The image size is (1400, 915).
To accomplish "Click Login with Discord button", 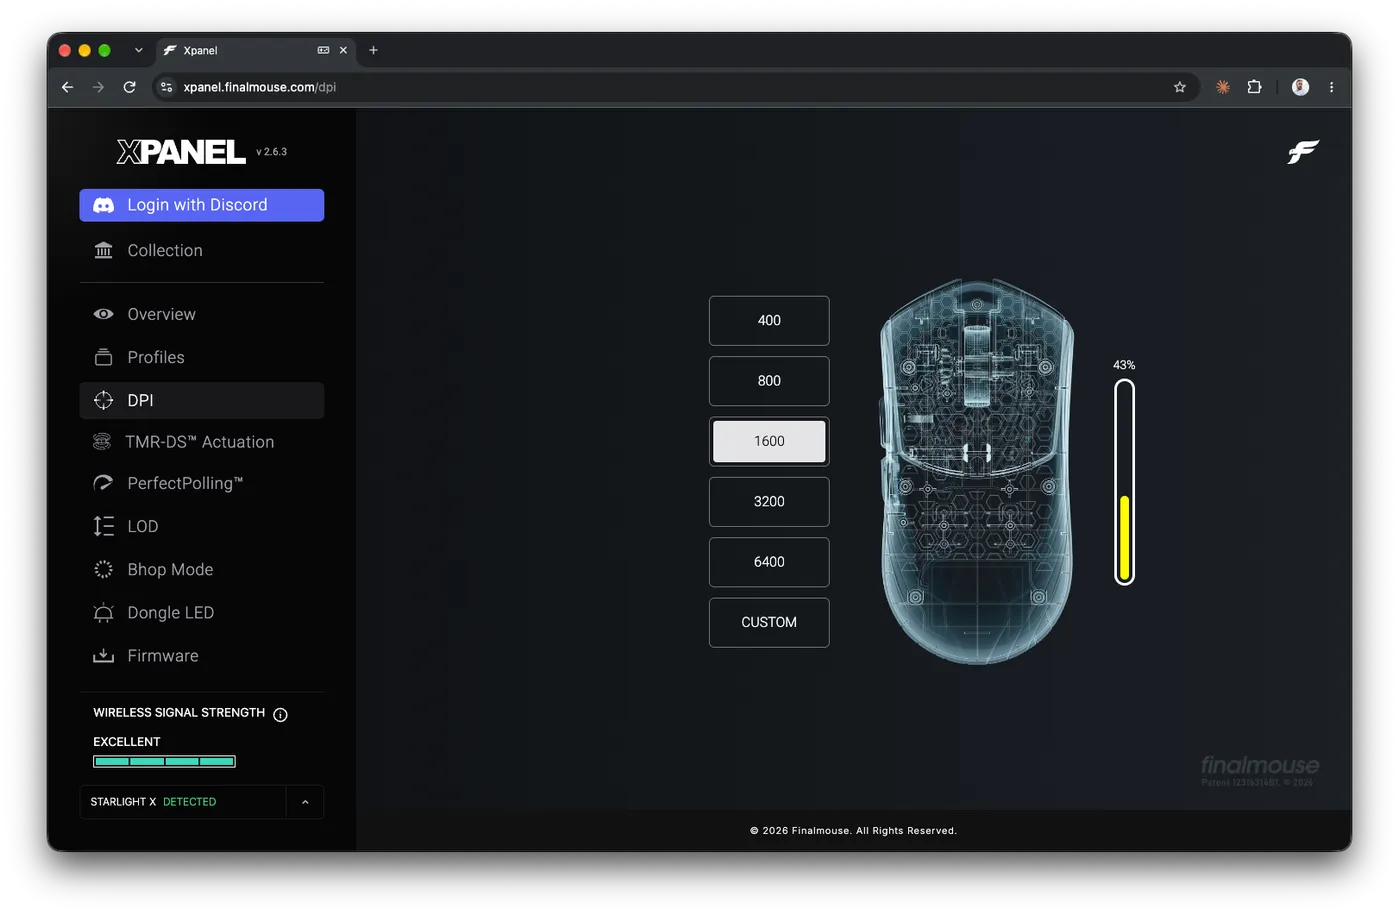I will click(x=202, y=205).
